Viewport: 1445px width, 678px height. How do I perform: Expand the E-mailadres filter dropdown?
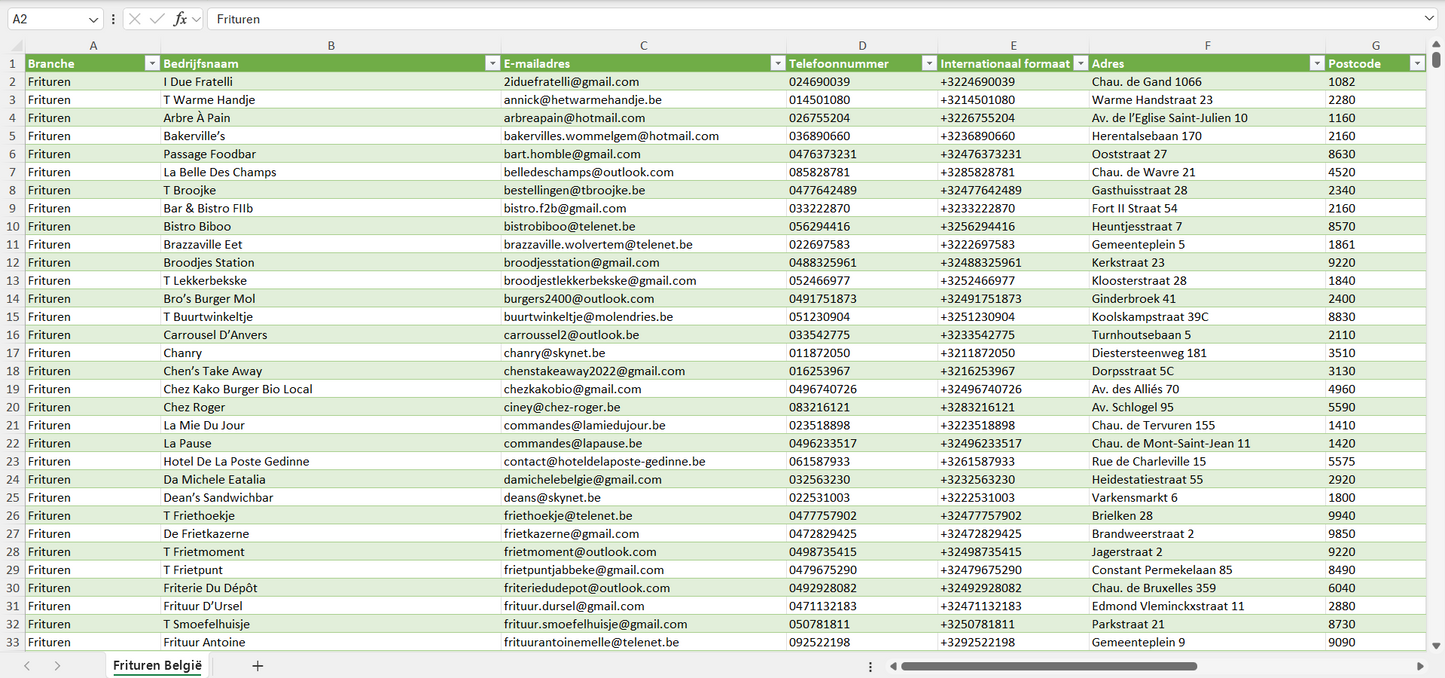778,64
